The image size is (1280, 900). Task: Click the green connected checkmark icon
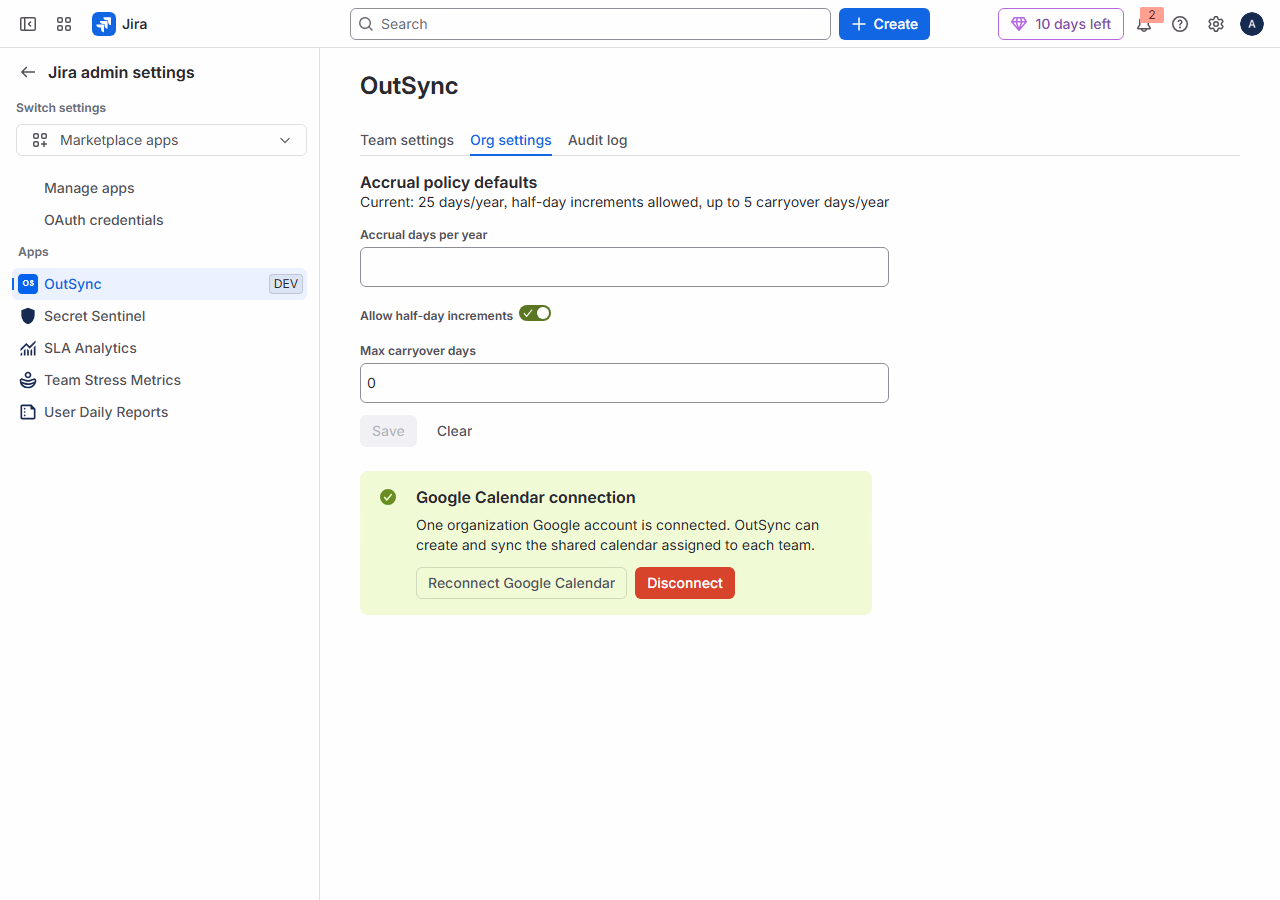388,497
